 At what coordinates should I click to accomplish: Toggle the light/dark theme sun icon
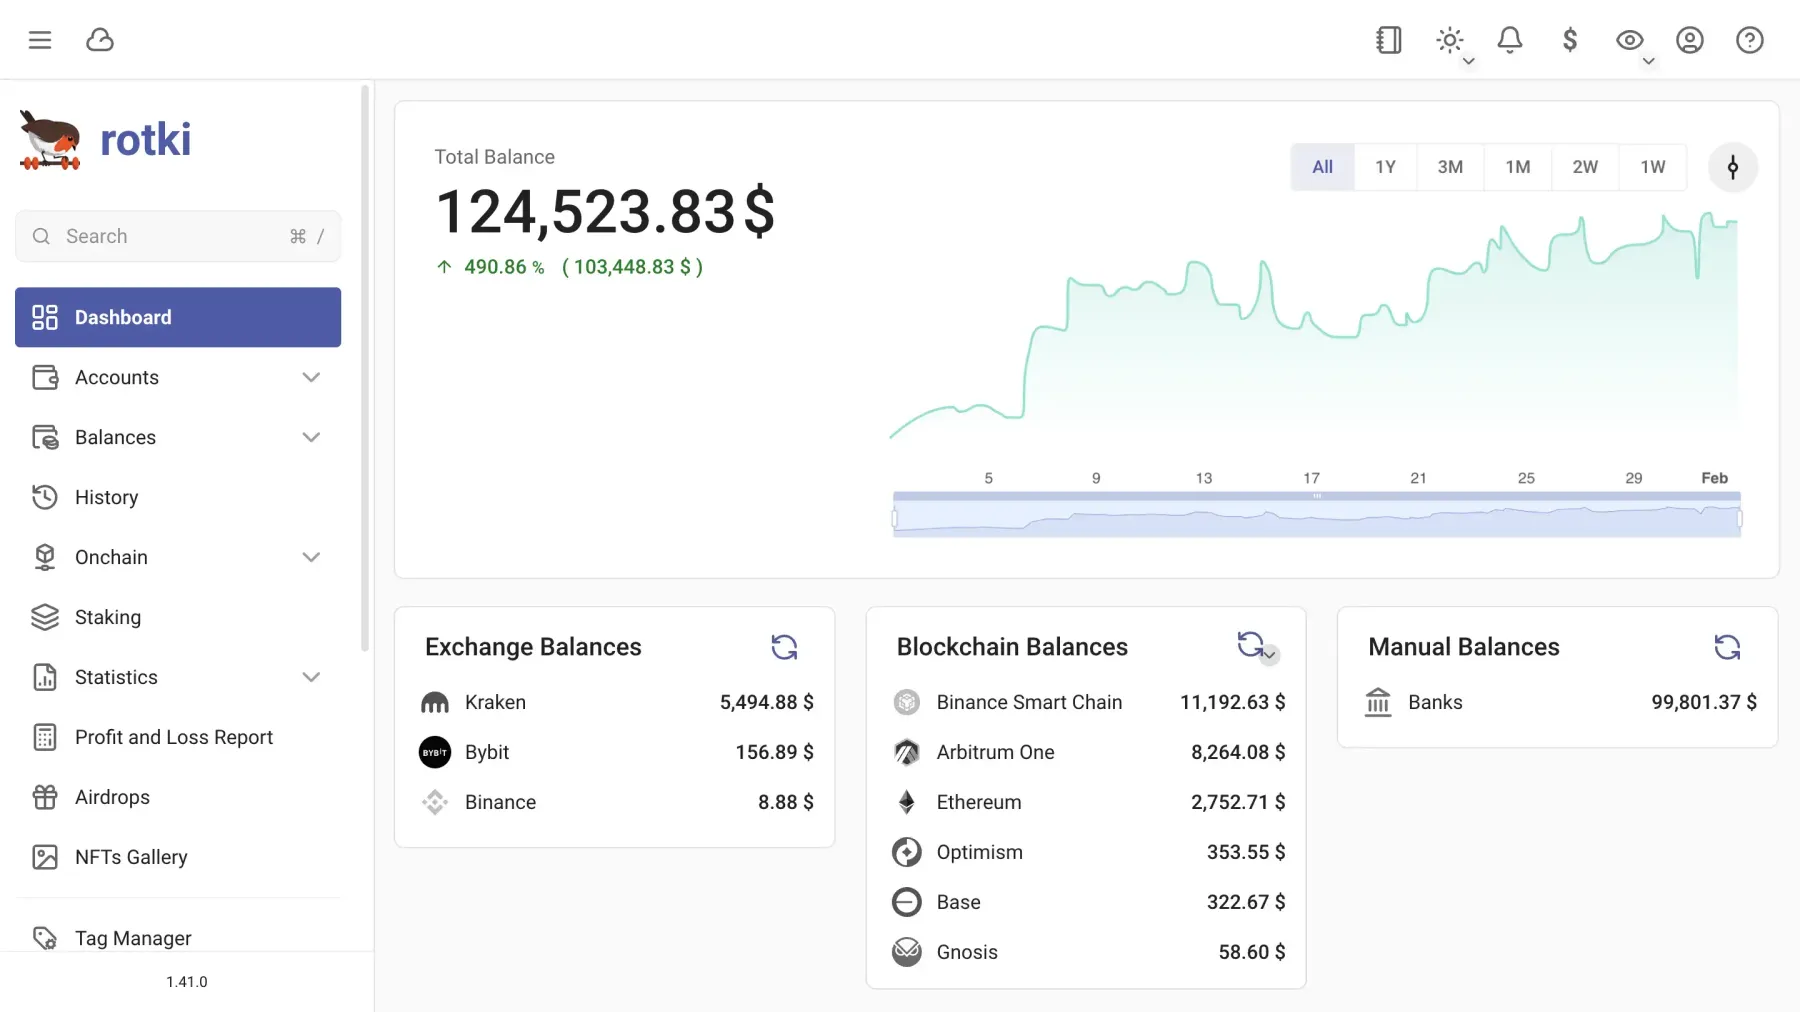pos(1449,38)
